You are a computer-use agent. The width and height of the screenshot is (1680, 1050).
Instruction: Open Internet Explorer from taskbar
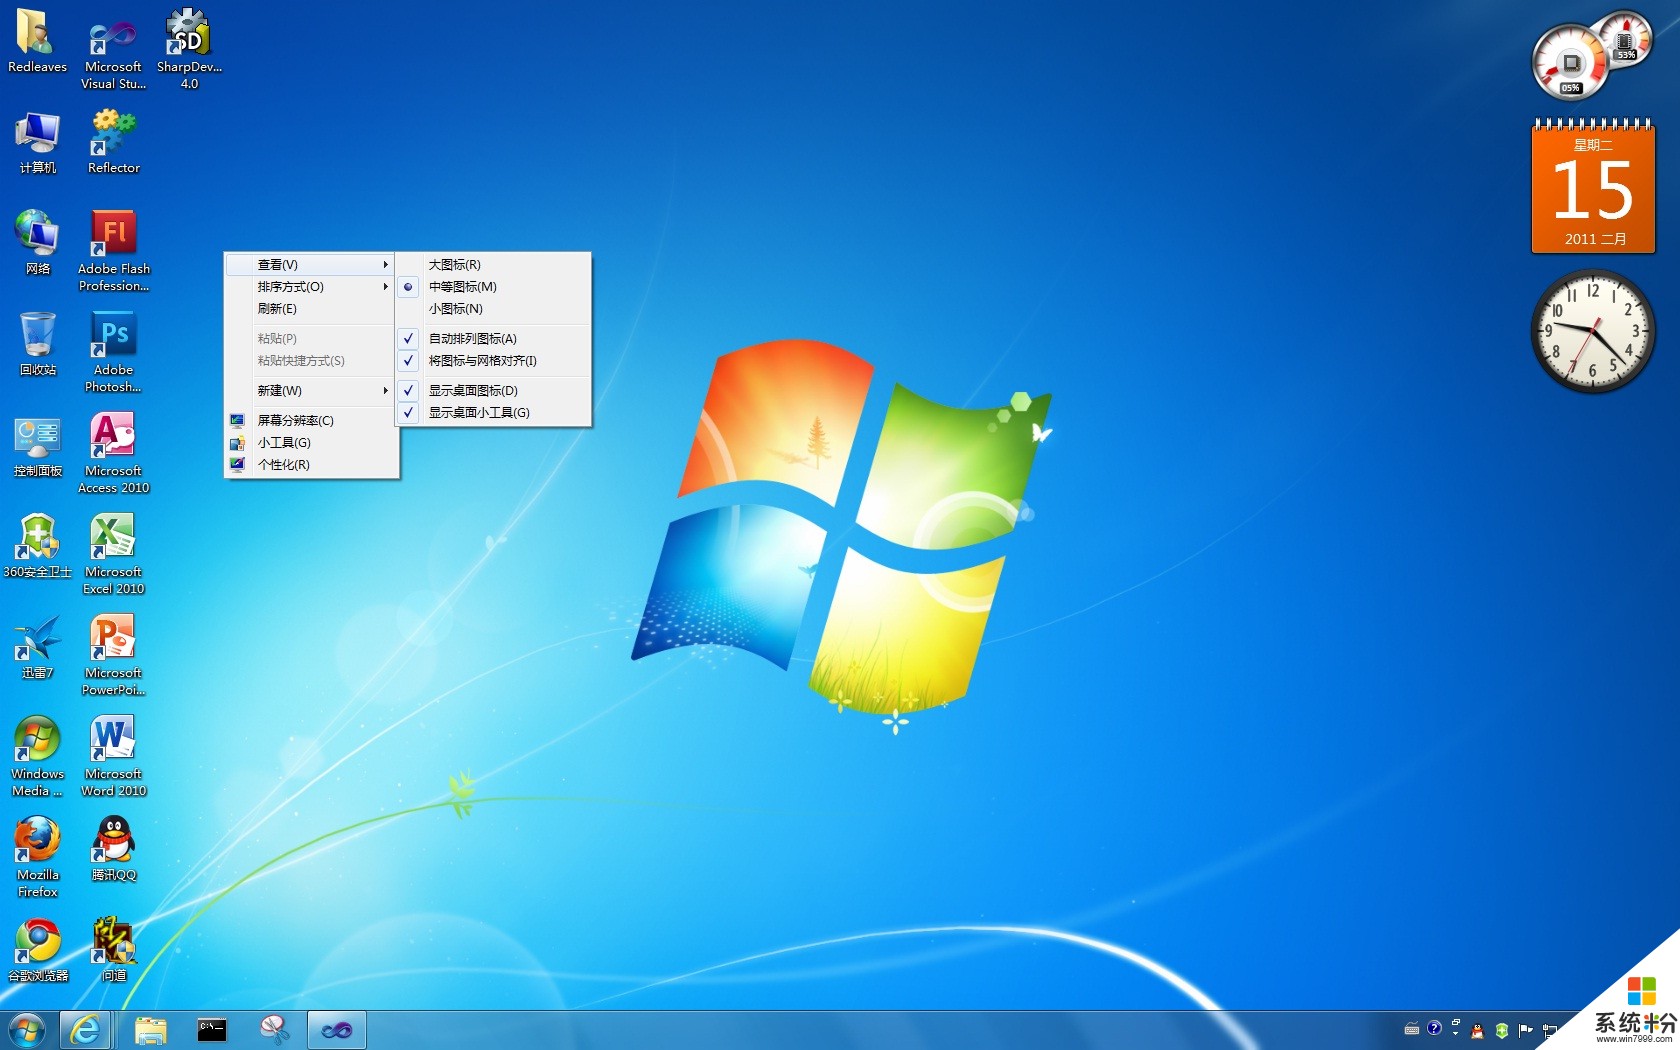point(84,1030)
